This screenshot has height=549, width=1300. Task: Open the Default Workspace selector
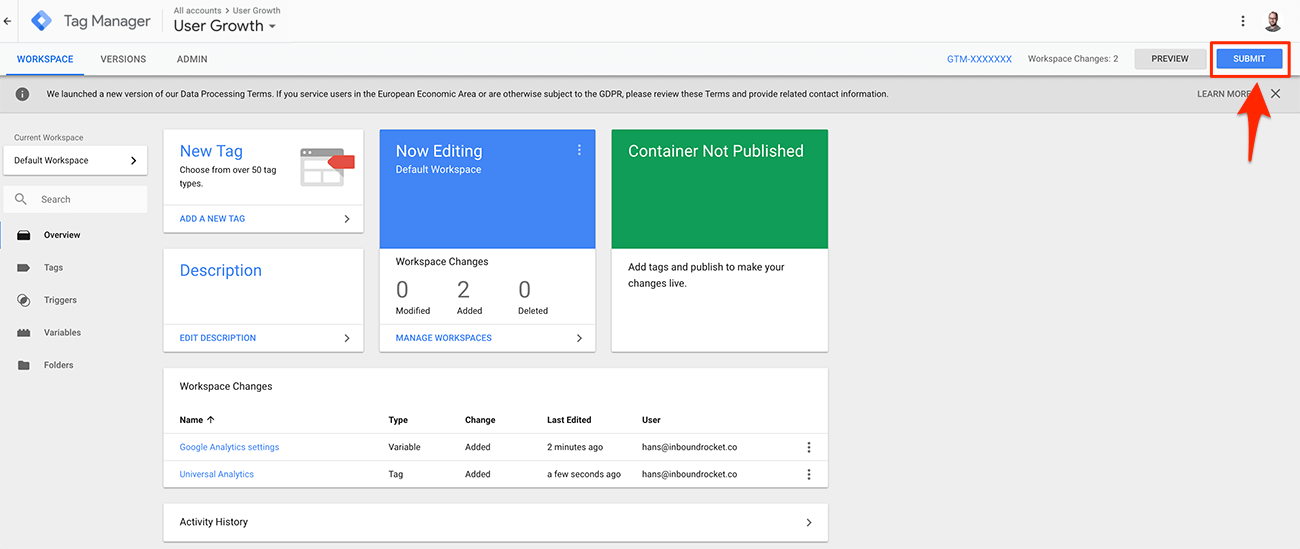click(x=75, y=160)
